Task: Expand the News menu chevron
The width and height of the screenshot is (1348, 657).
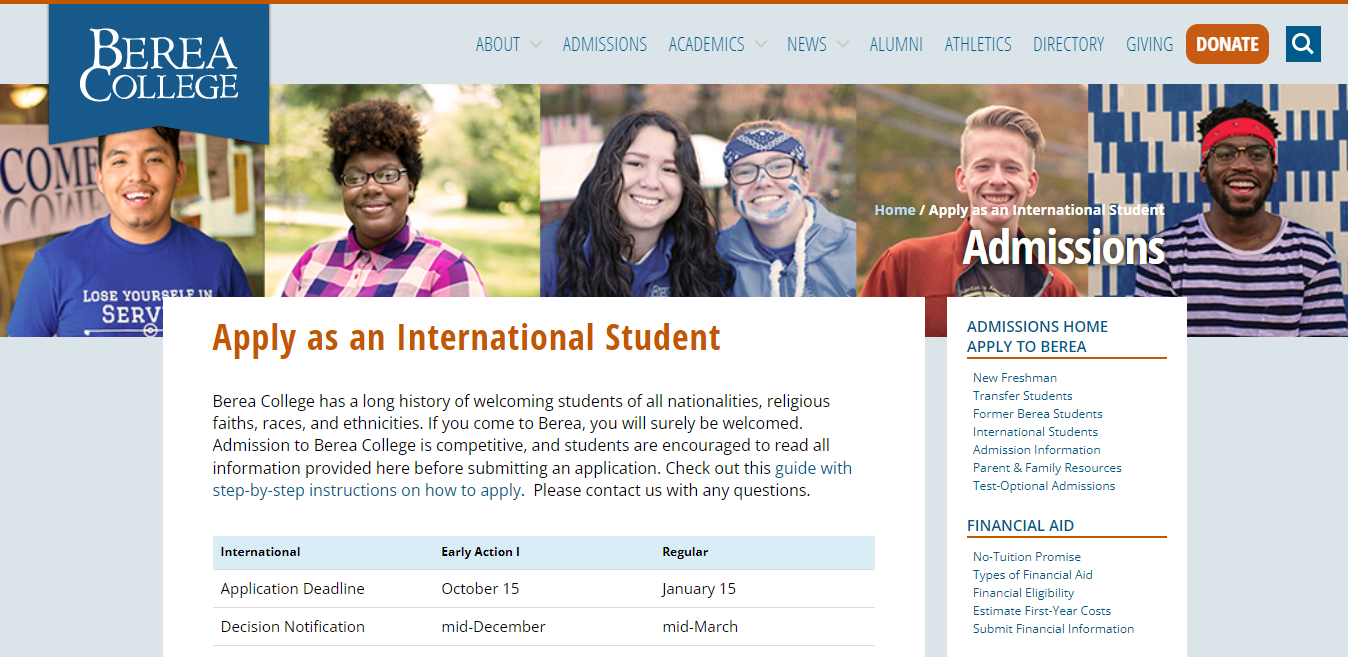Action: point(843,45)
